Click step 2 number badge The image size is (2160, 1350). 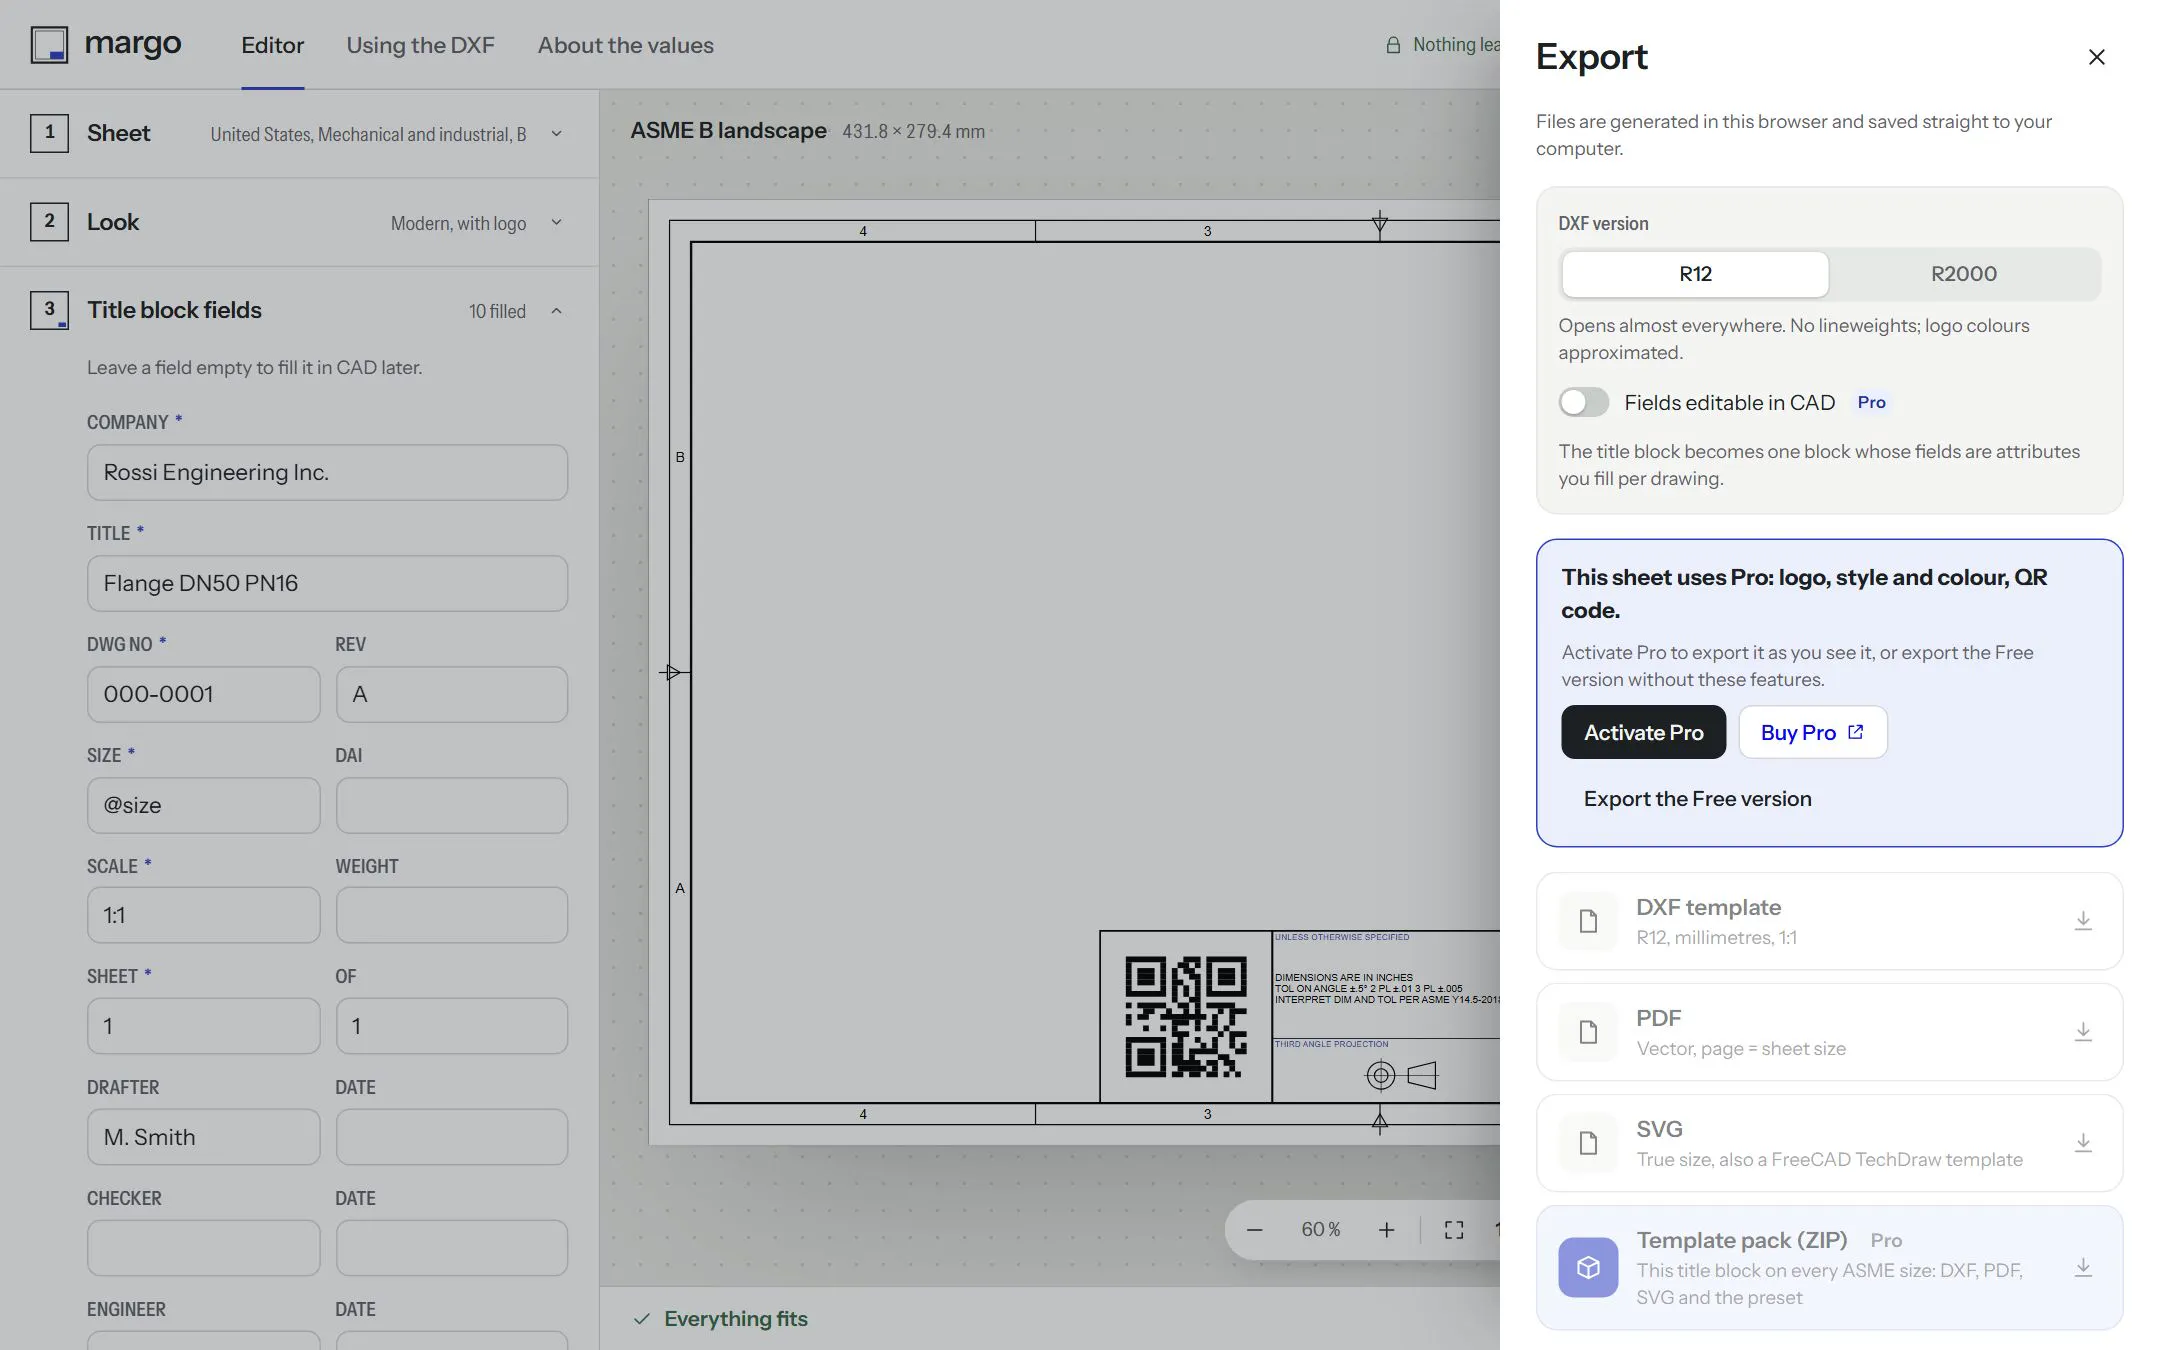click(x=49, y=222)
